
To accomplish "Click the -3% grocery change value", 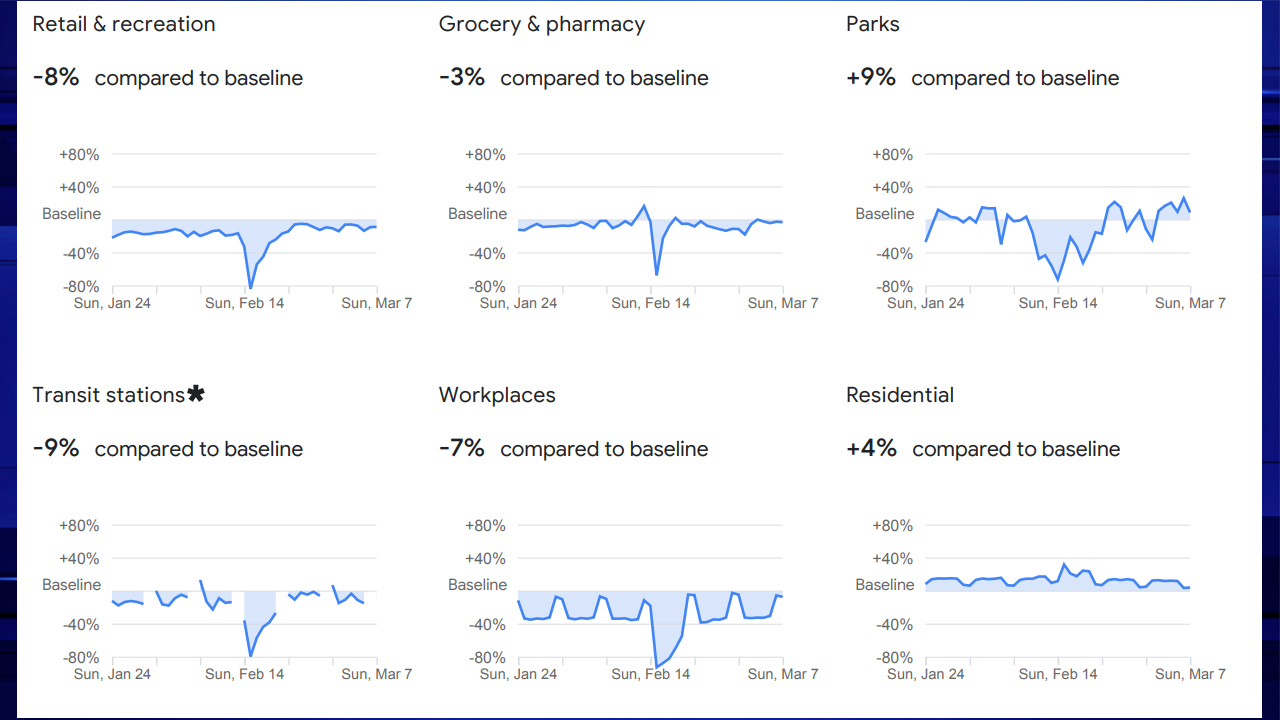I will coord(462,78).
